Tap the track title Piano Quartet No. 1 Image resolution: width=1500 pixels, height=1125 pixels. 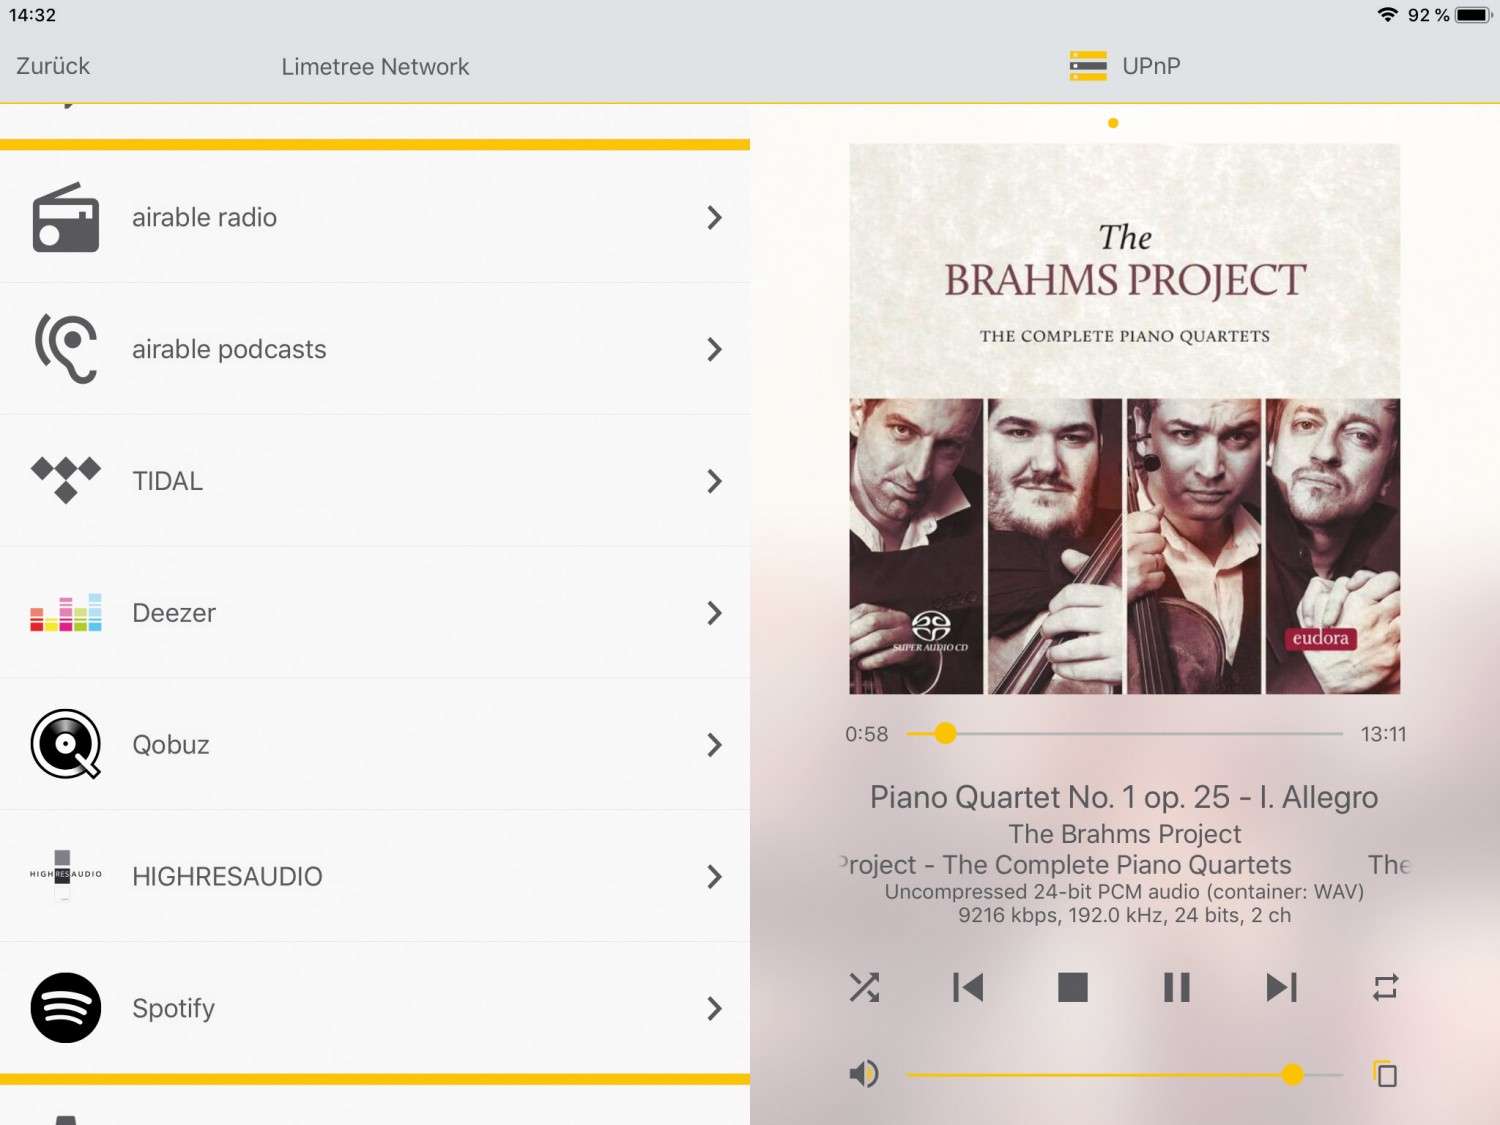coord(1124,797)
